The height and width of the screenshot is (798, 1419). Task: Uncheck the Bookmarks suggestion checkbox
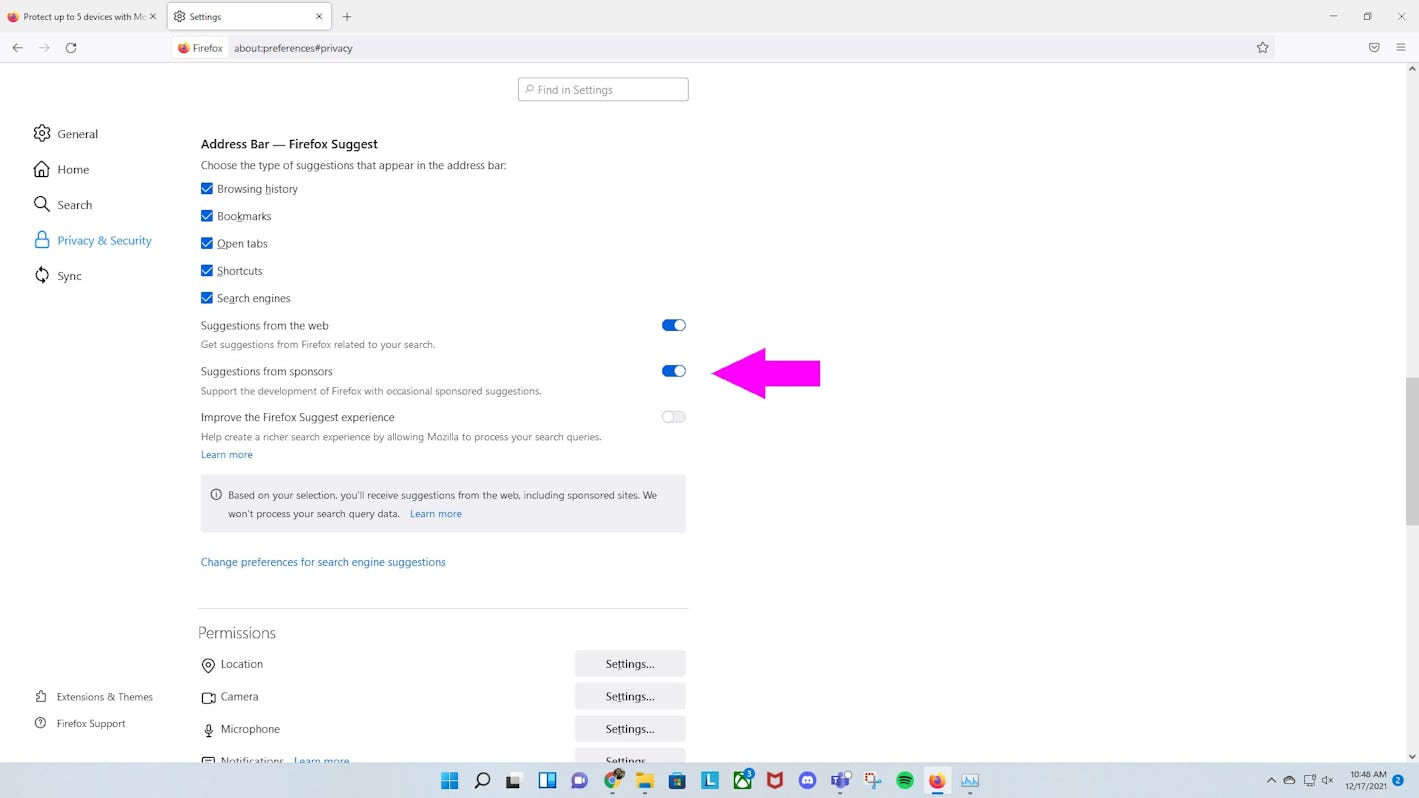[x=206, y=215]
